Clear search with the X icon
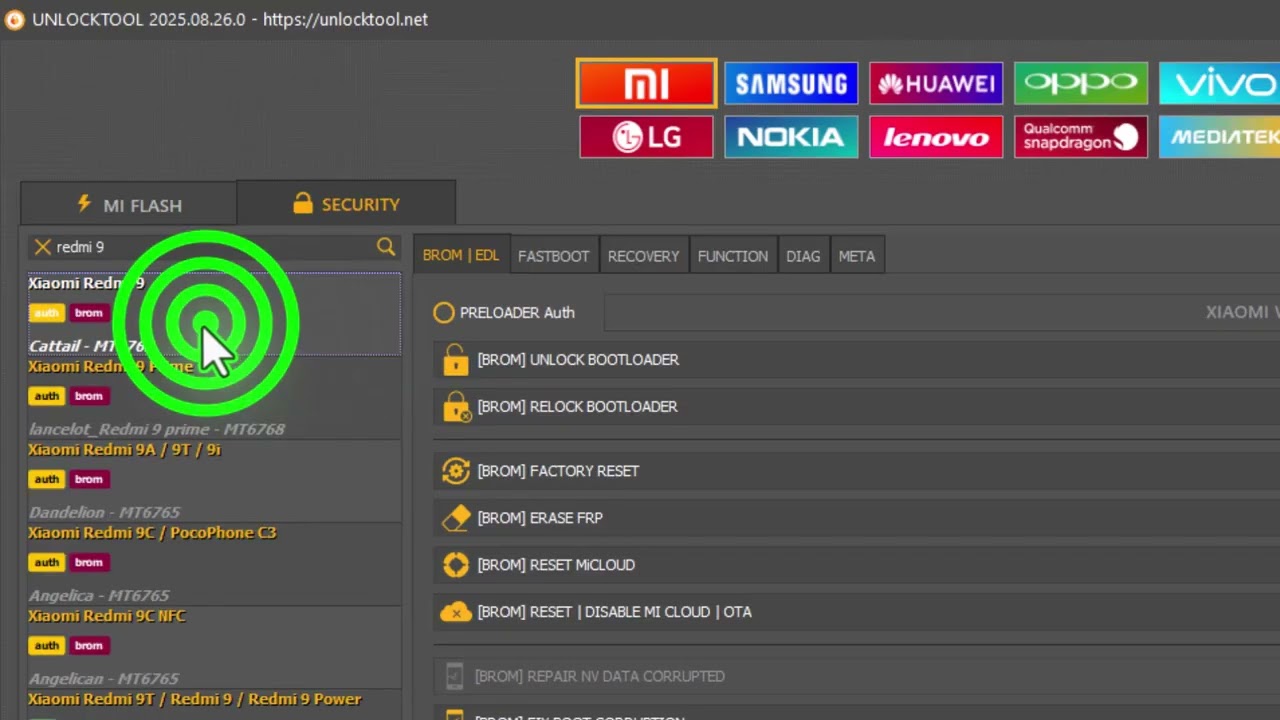 coord(42,247)
